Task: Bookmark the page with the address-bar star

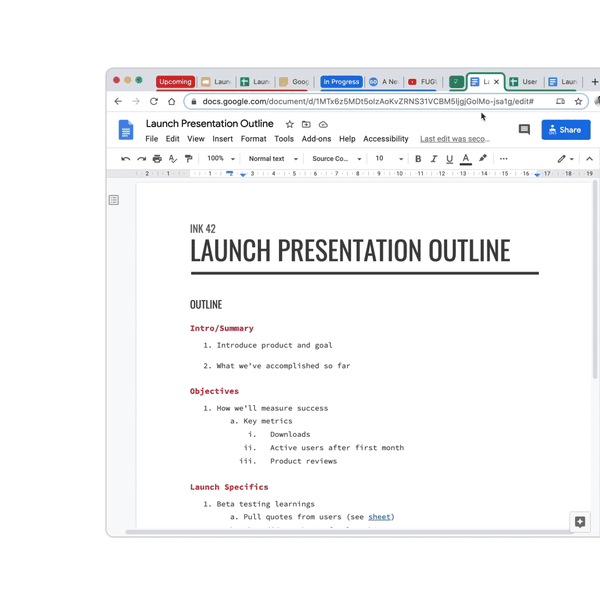Action: 578,101
